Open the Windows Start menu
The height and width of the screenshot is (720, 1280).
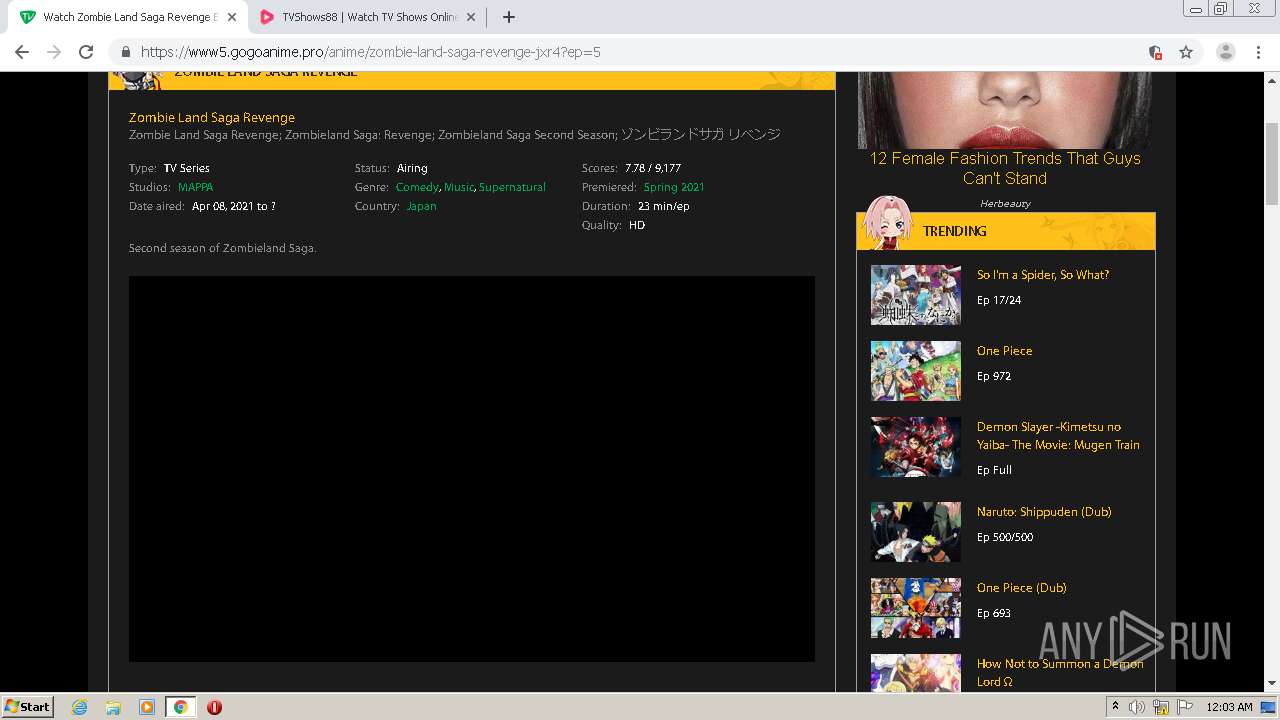(28, 706)
